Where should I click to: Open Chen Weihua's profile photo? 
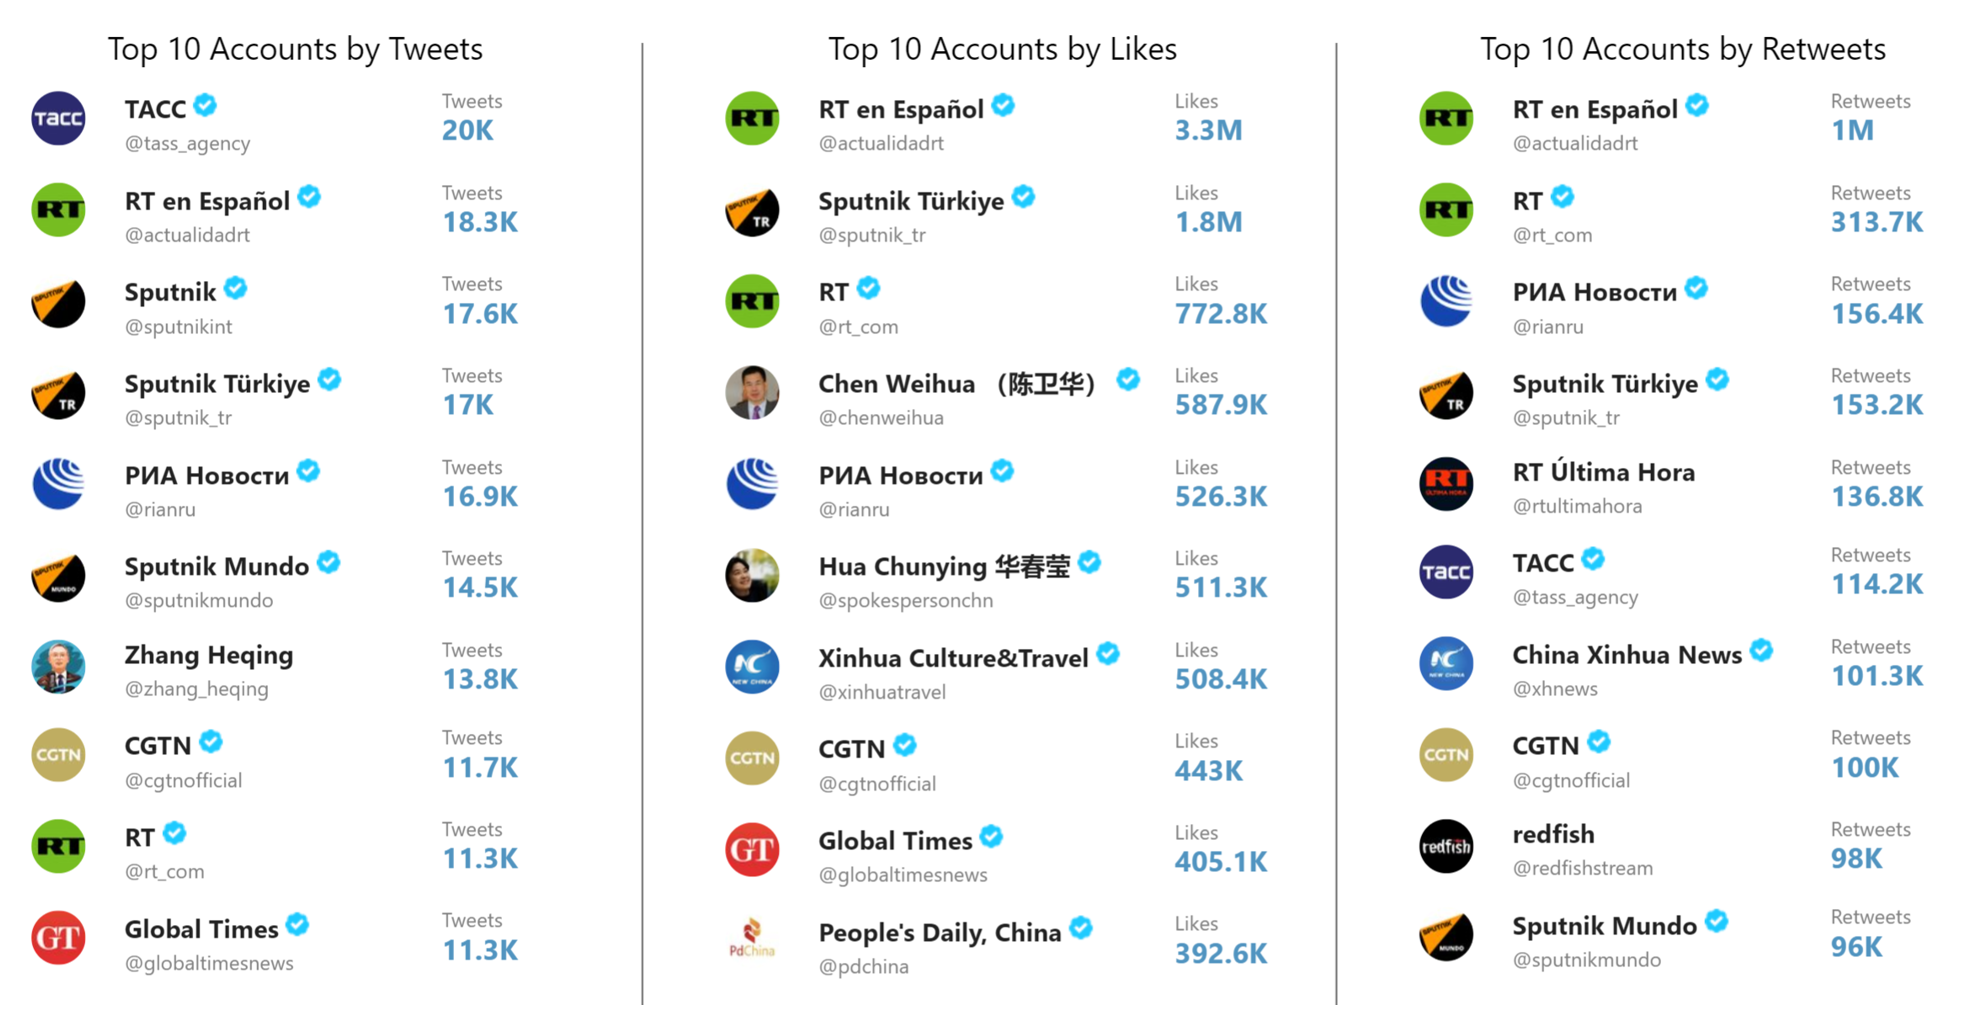click(752, 393)
